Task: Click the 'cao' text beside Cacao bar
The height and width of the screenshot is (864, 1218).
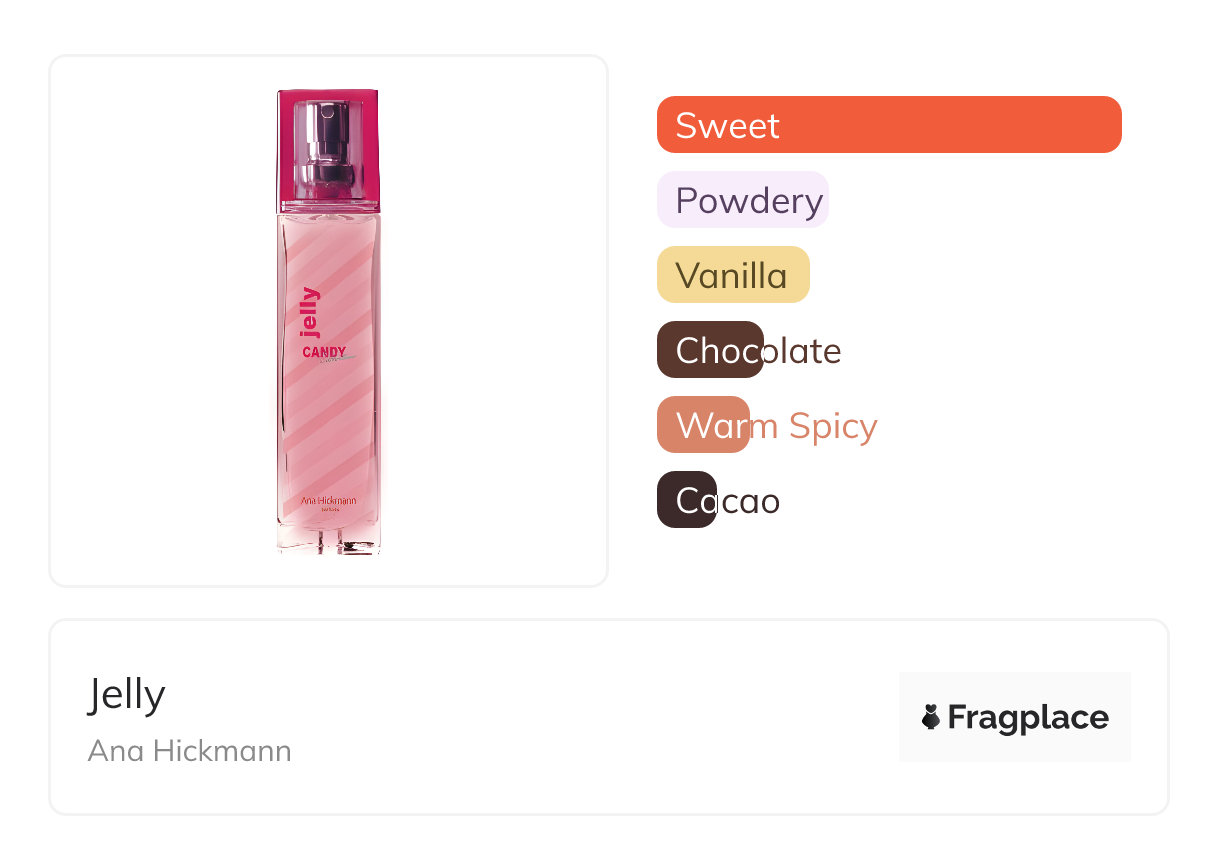Action: coord(750,501)
